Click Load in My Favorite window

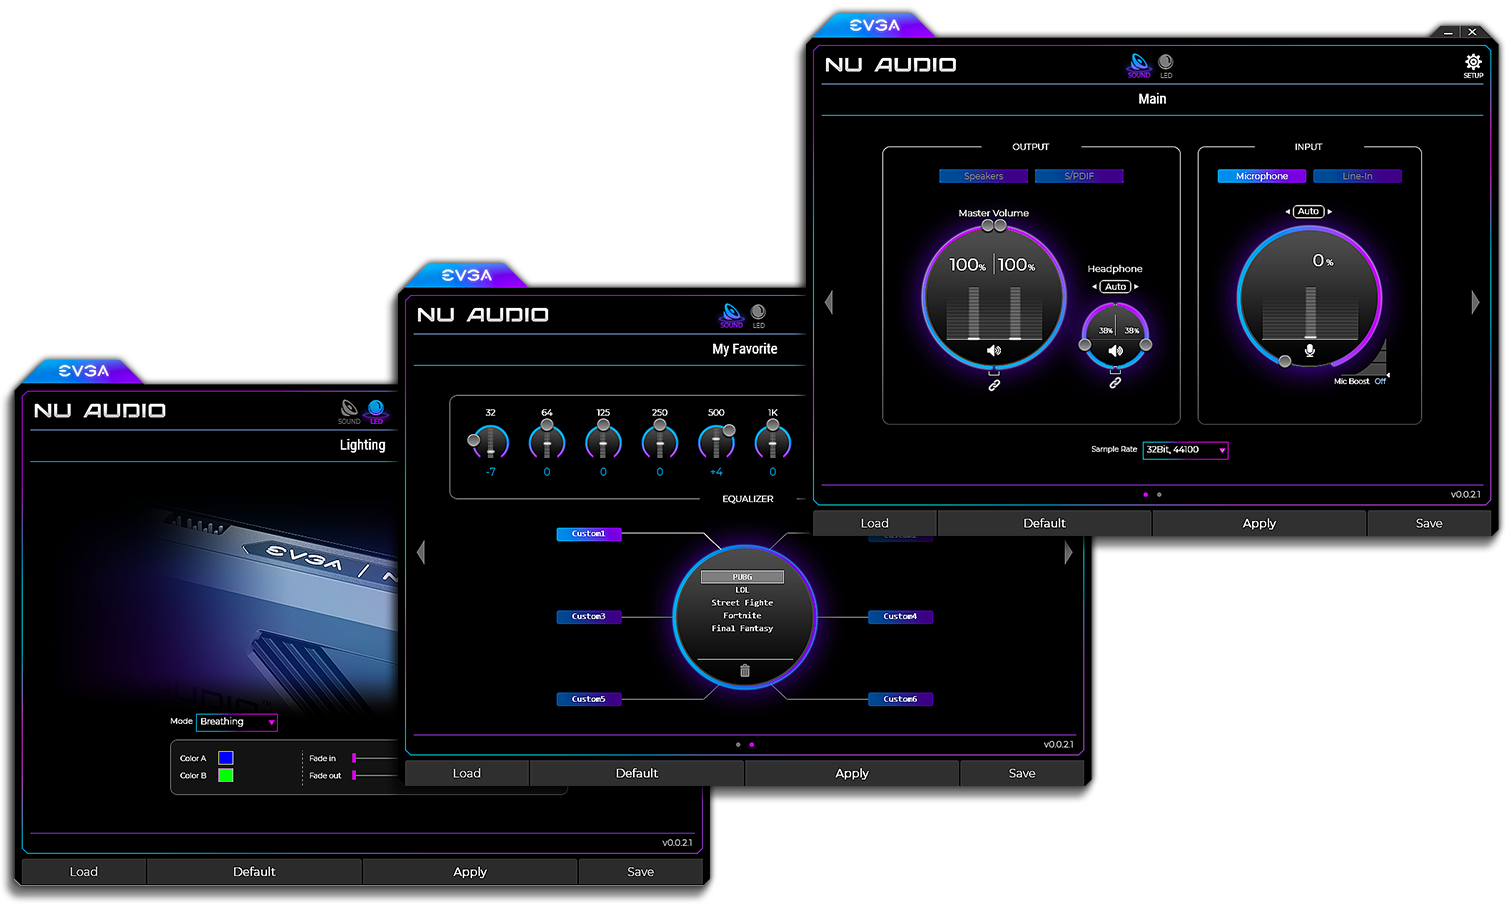467,773
